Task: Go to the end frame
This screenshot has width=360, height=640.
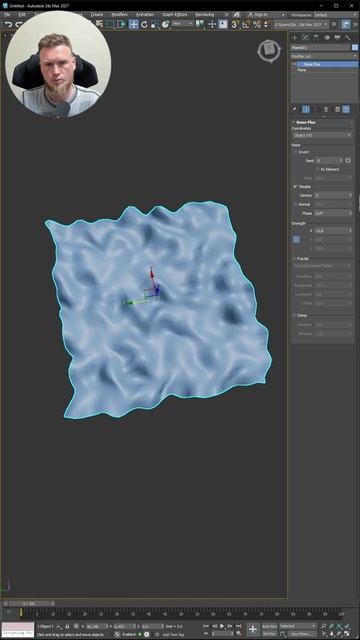Action: (x=239, y=626)
